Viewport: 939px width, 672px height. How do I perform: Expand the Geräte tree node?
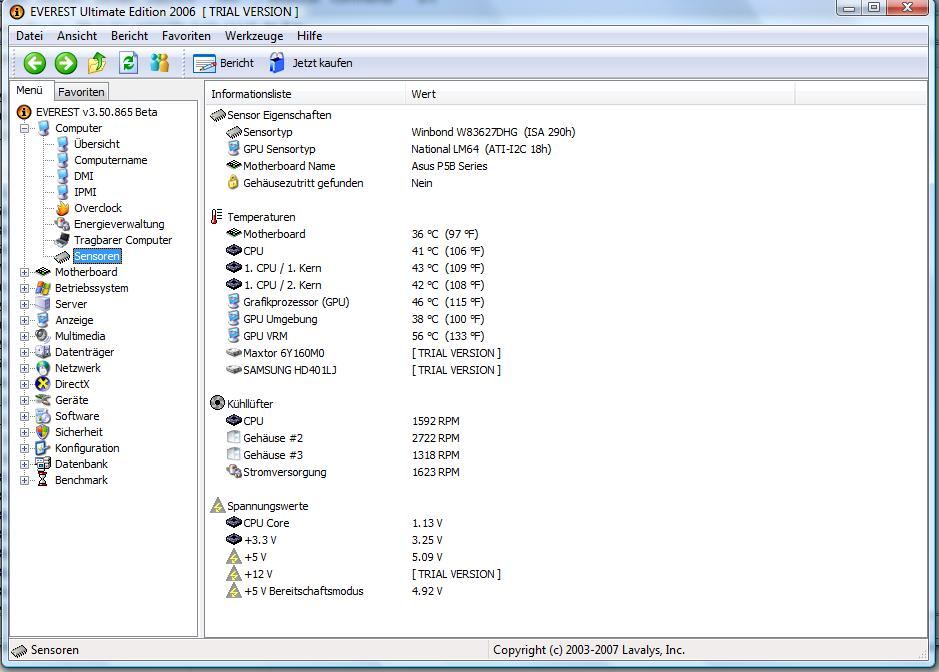tap(25, 400)
